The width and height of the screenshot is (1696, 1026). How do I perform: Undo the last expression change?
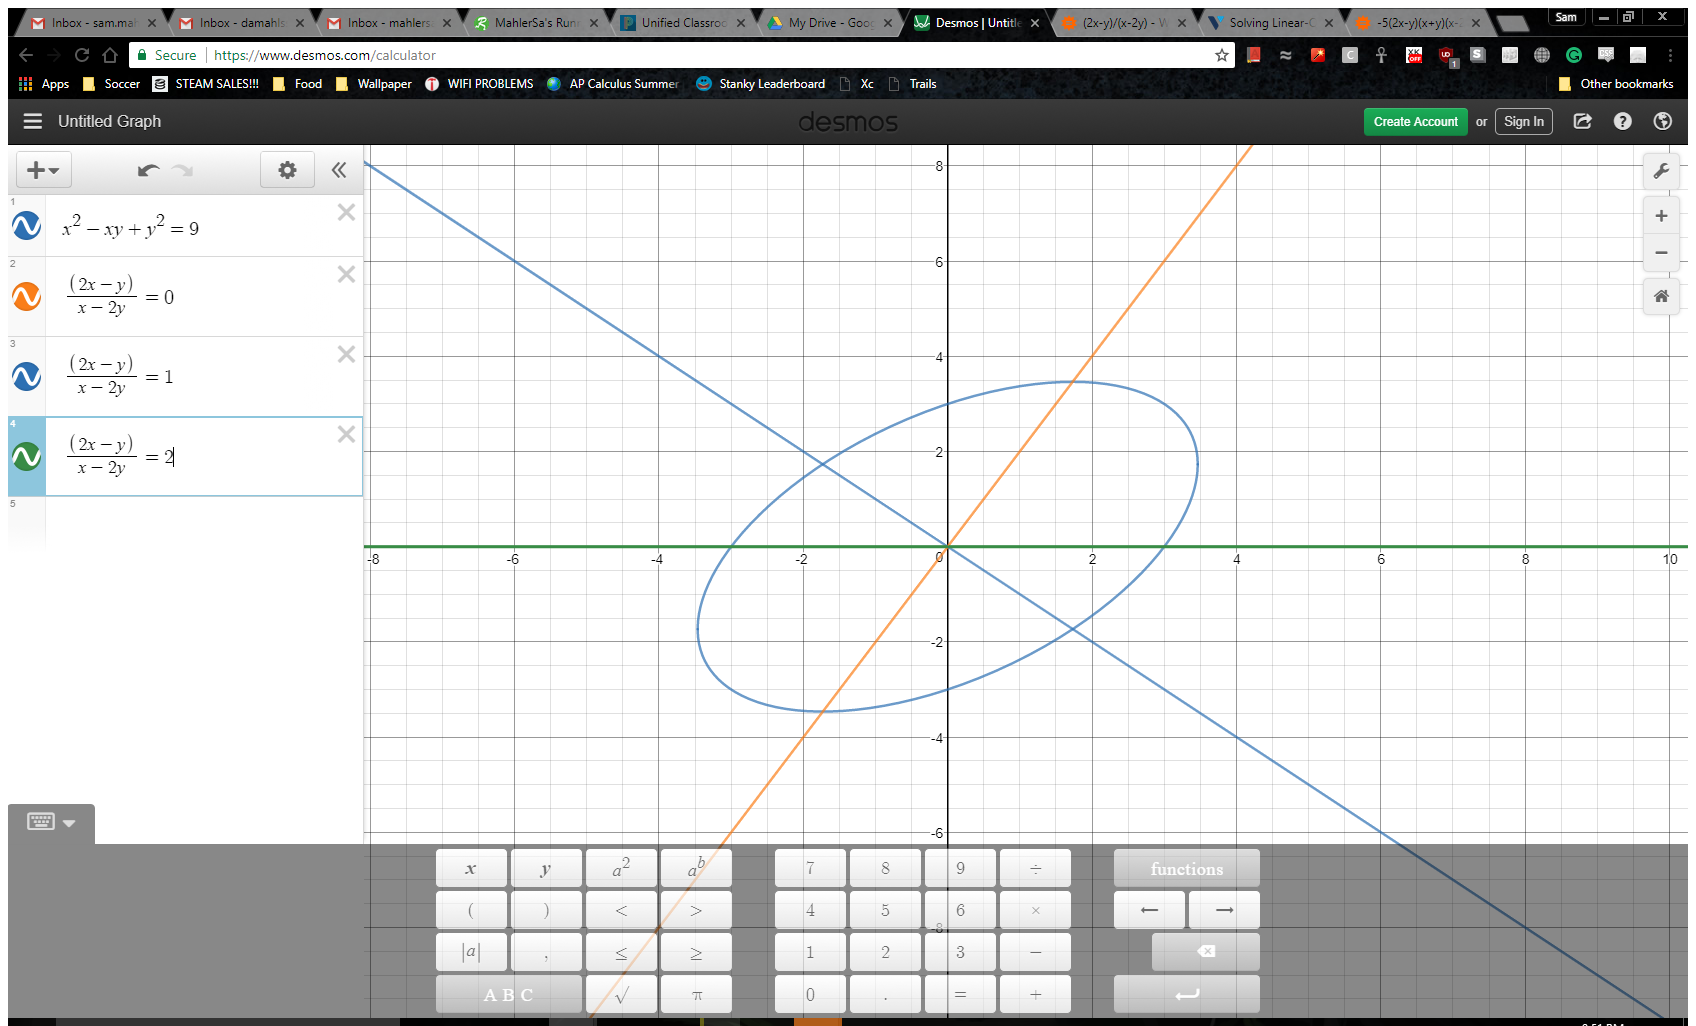148,170
